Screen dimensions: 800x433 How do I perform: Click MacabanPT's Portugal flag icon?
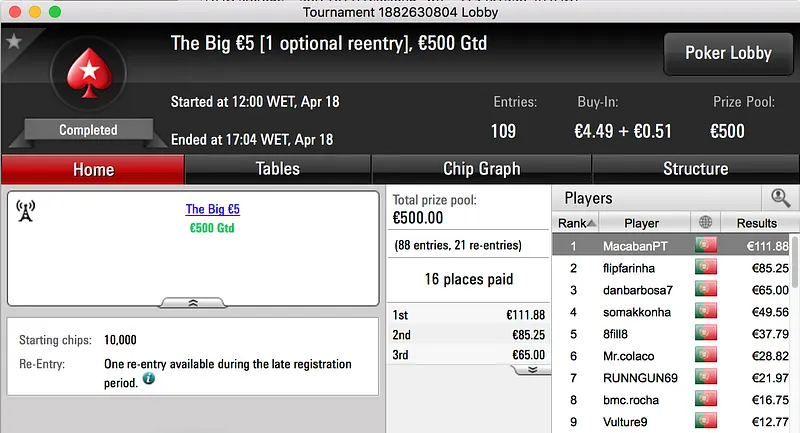click(x=706, y=246)
